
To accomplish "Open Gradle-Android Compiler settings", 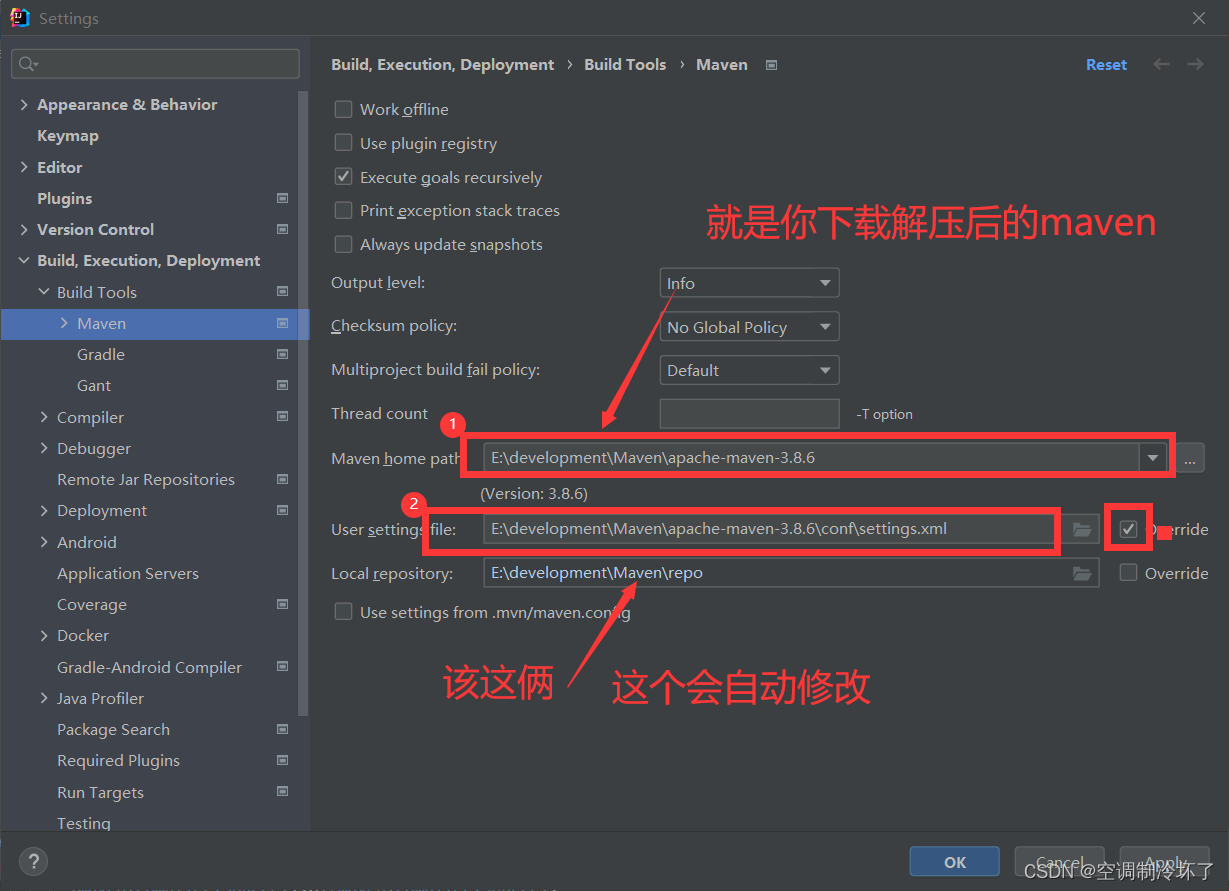I will (149, 667).
